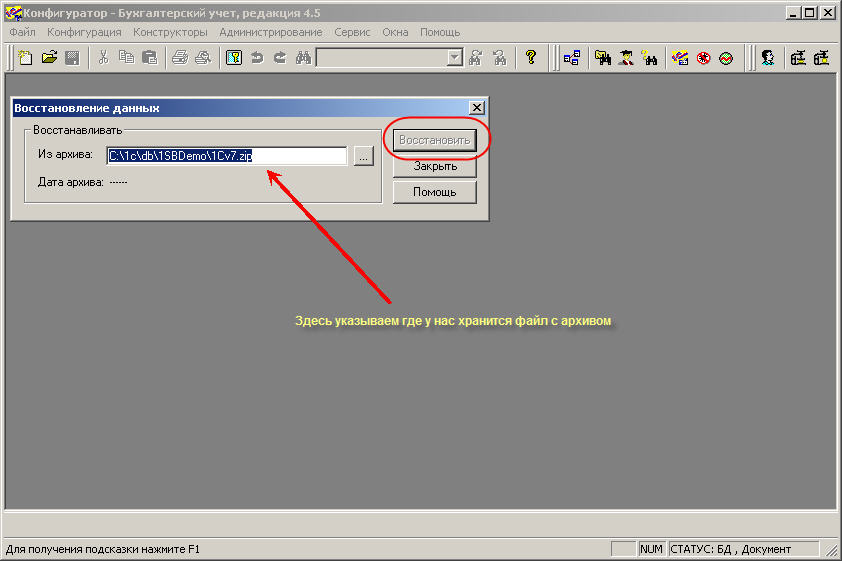
Task: Click the yellow key toolbar icon
Action: (x=234, y=57)
